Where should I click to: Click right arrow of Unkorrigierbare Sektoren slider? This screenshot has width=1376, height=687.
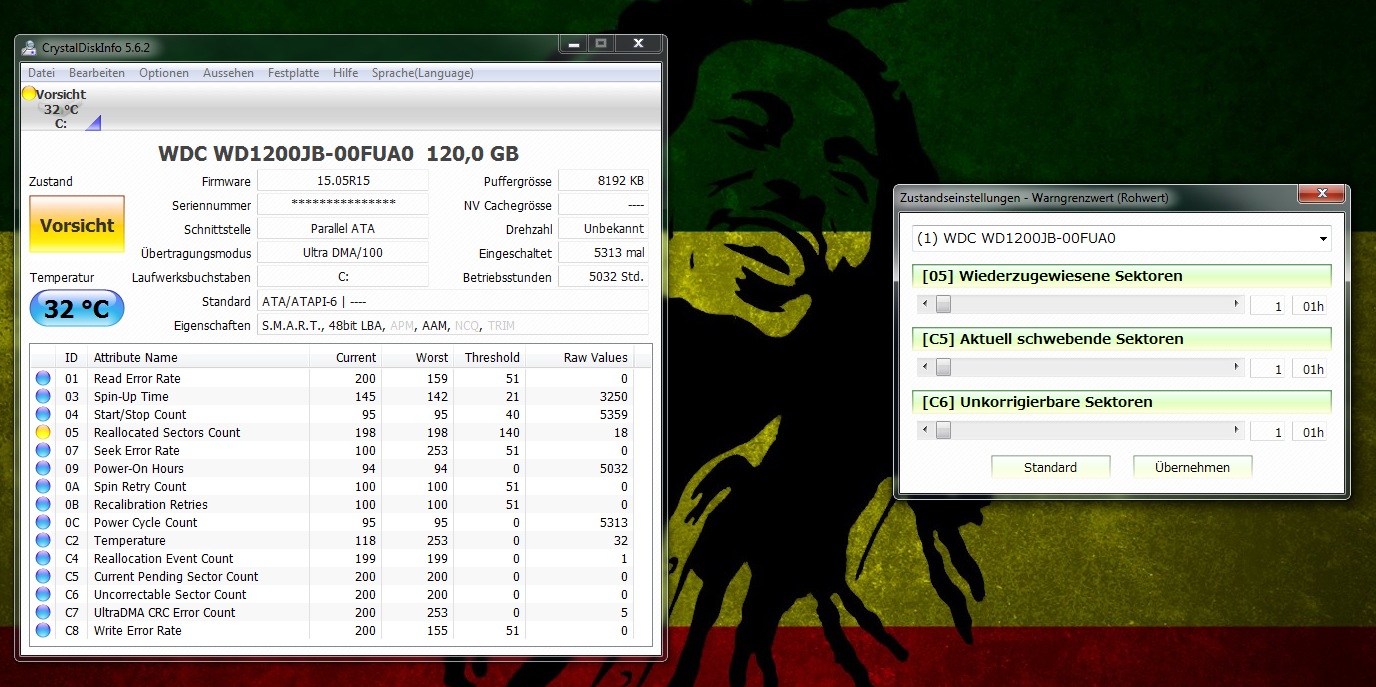pos(1236,431)
